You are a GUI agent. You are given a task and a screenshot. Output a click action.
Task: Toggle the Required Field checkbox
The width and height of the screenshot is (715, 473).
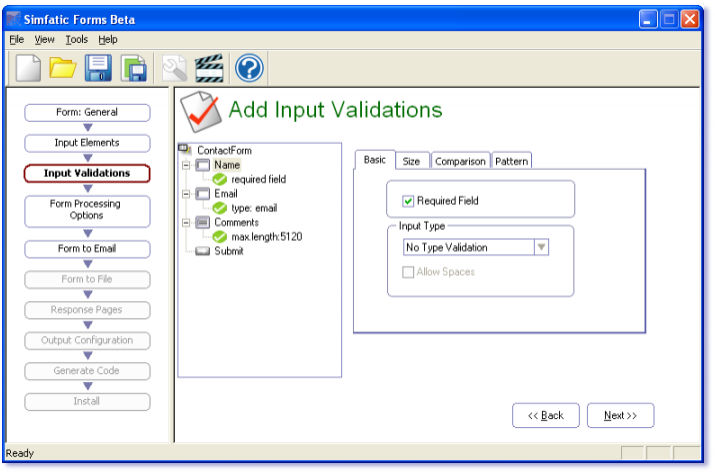408,201
